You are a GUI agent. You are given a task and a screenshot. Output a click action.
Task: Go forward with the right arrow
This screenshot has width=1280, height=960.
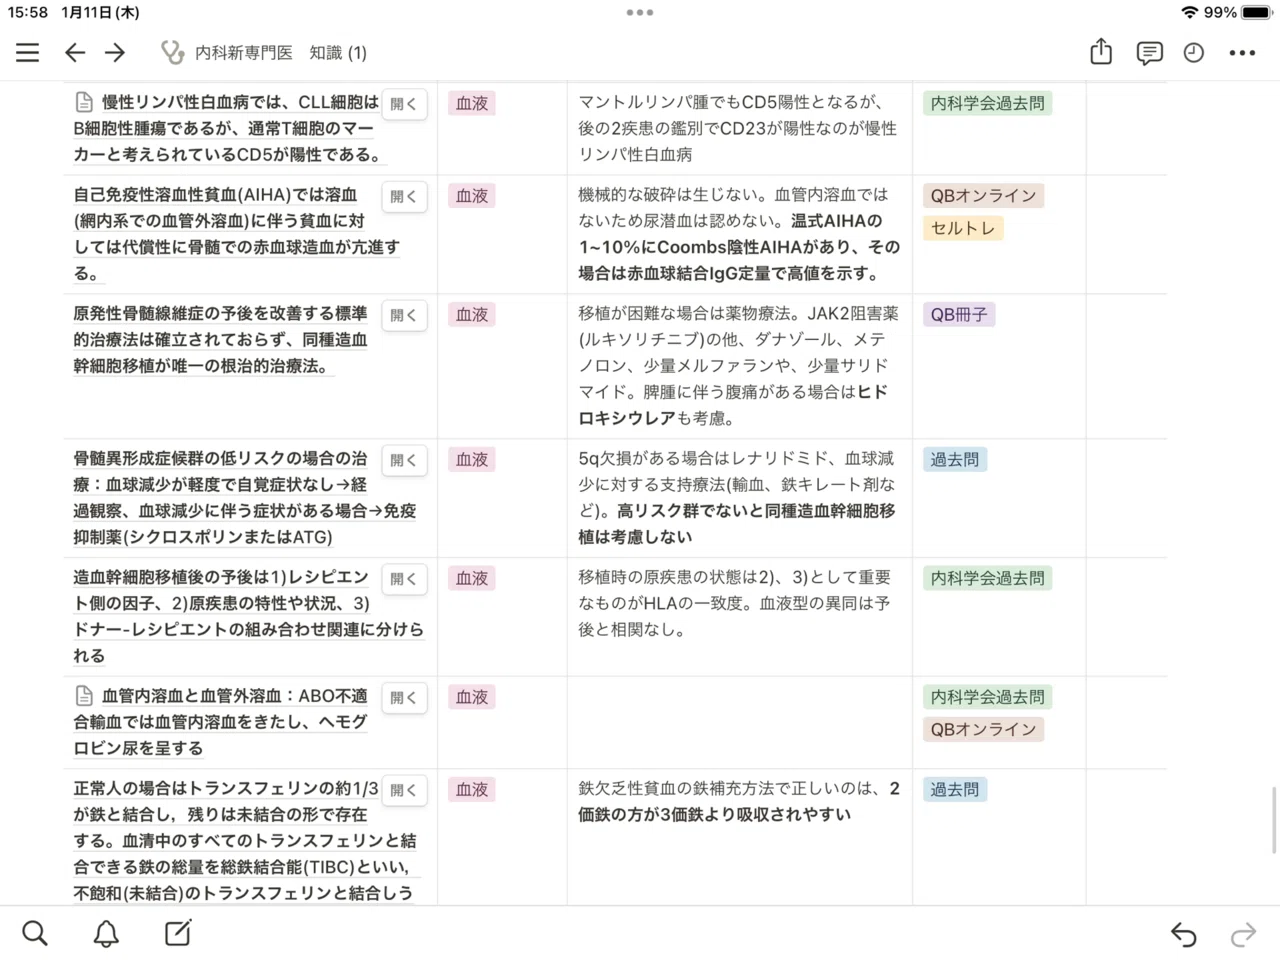coord(115,53)
